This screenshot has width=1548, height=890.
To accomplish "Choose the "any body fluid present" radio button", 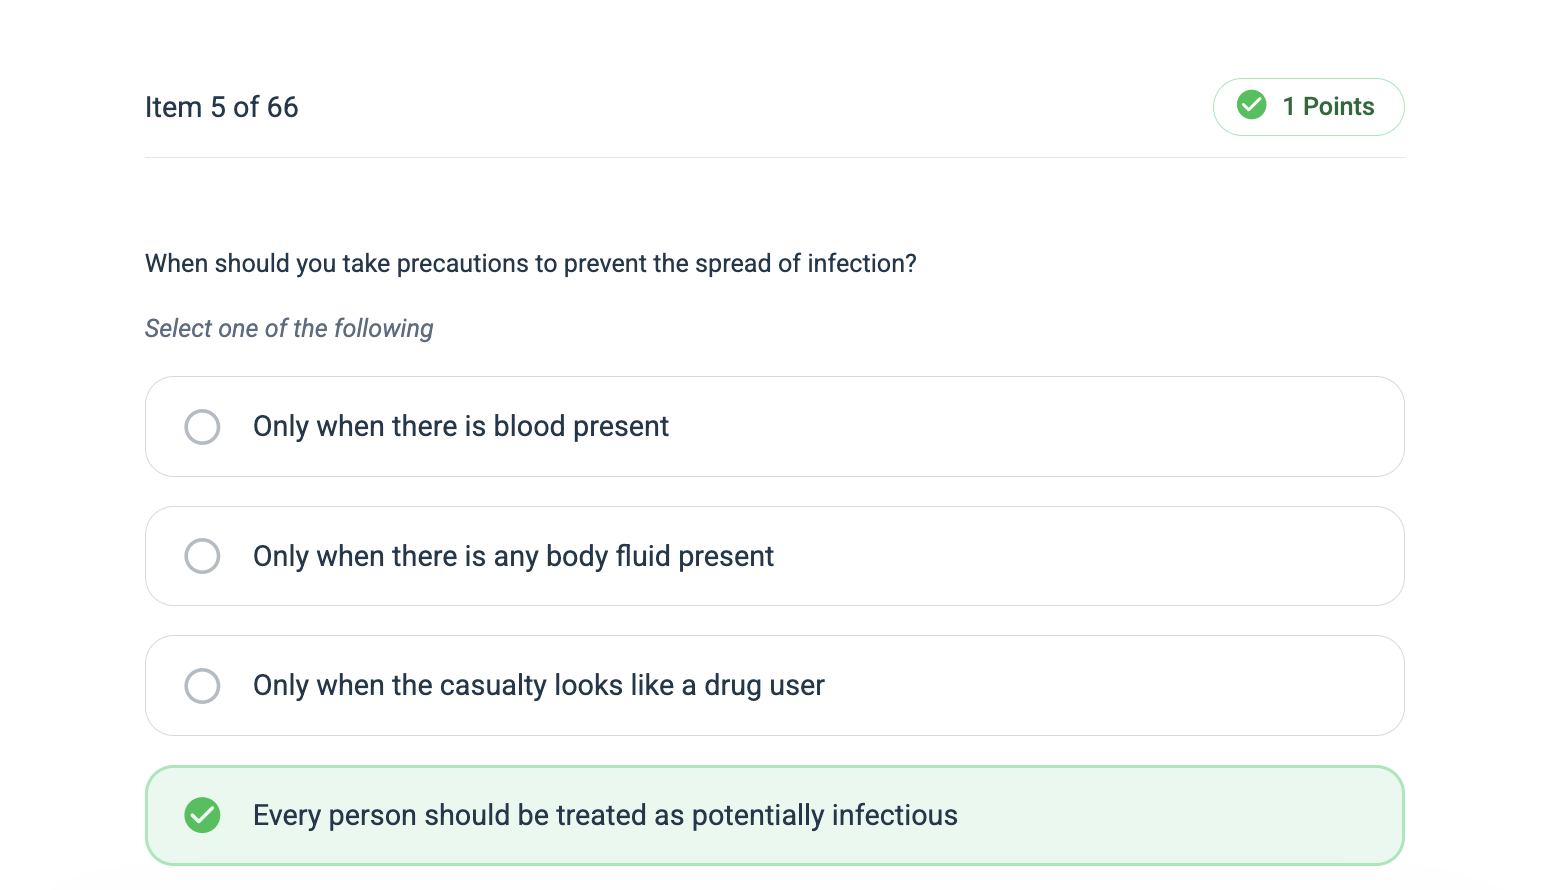I will [x=202, y=556].
